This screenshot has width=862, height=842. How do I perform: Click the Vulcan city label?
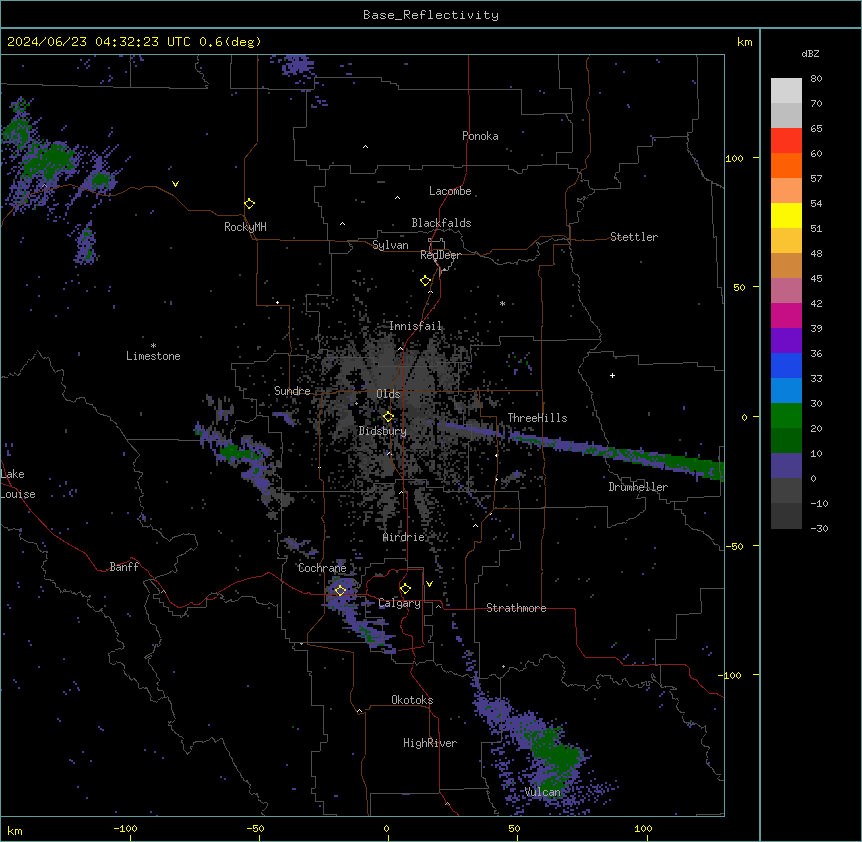pyautogui.click(x=543, y=792)
